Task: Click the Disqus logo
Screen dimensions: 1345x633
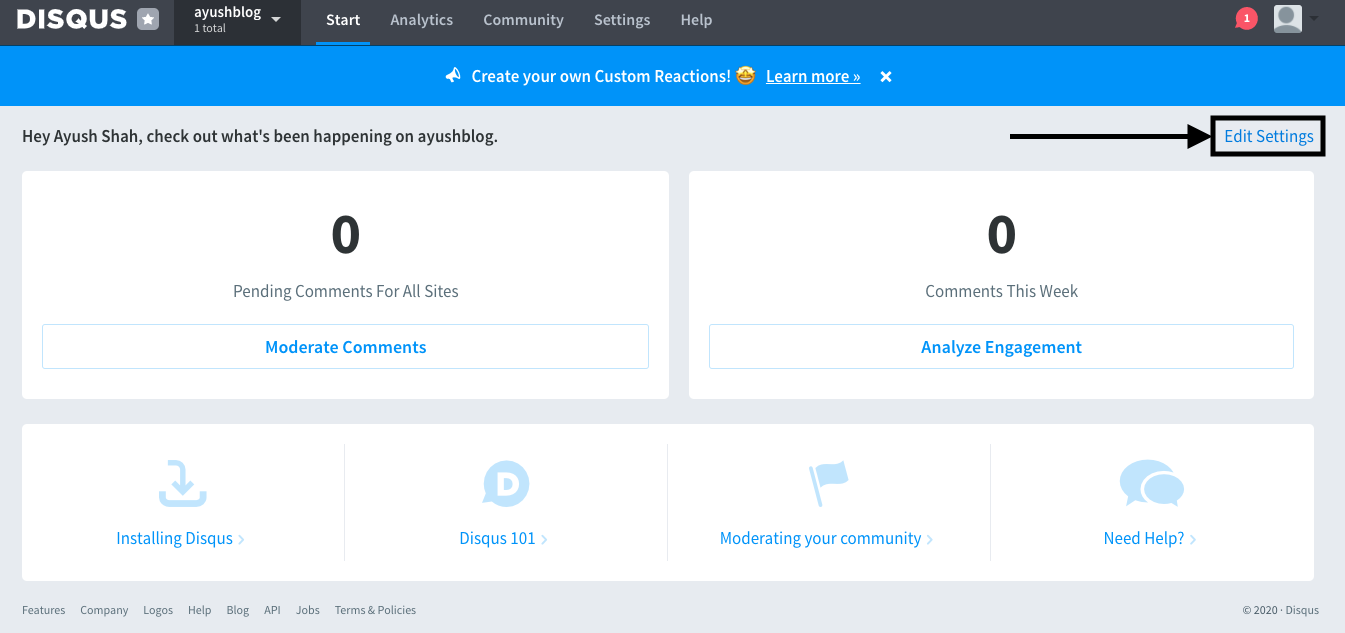Action: coord(72,19)
